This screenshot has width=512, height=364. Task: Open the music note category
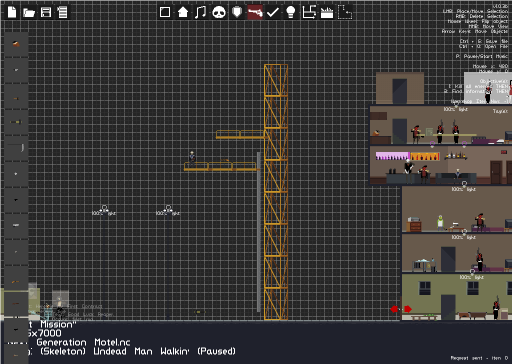[x=200, y=12]
